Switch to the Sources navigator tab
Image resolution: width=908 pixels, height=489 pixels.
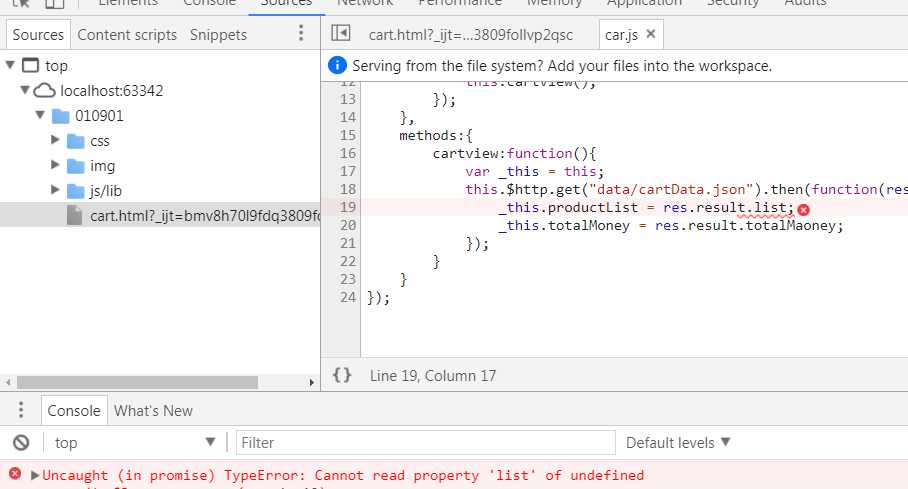[x=38, y=35]
